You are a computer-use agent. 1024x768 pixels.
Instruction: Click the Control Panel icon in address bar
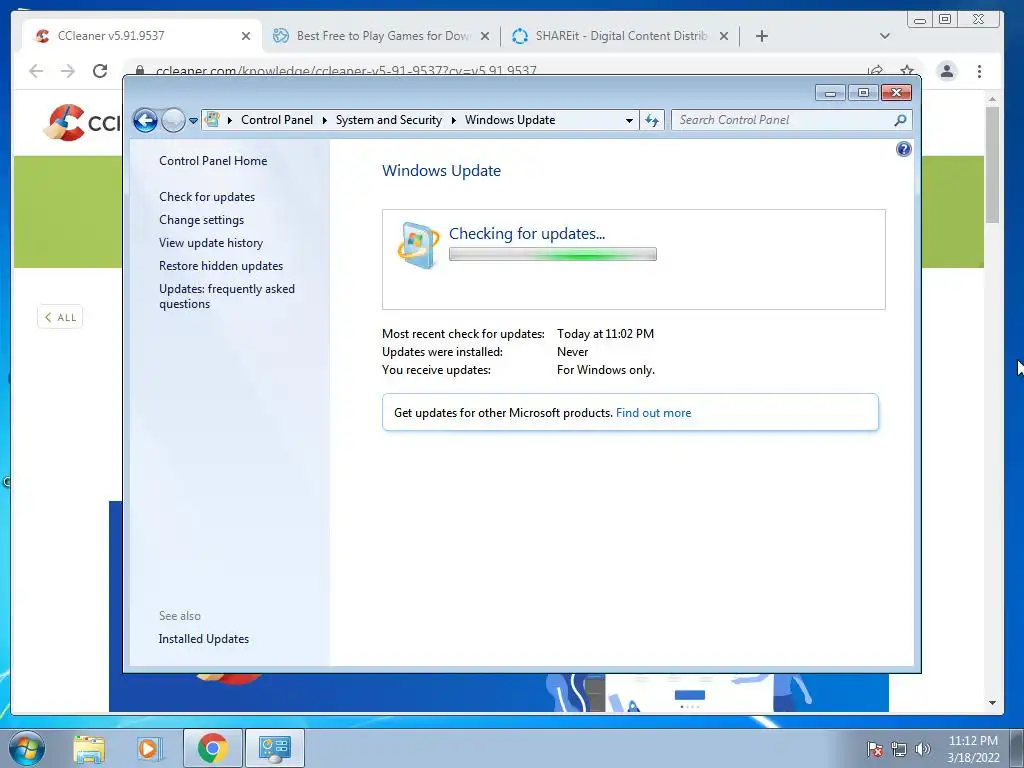tap(212, 120)
